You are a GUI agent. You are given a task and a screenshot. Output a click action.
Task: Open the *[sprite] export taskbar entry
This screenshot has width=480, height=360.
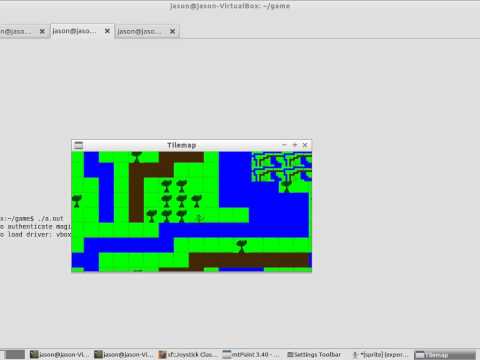point(381,355)
